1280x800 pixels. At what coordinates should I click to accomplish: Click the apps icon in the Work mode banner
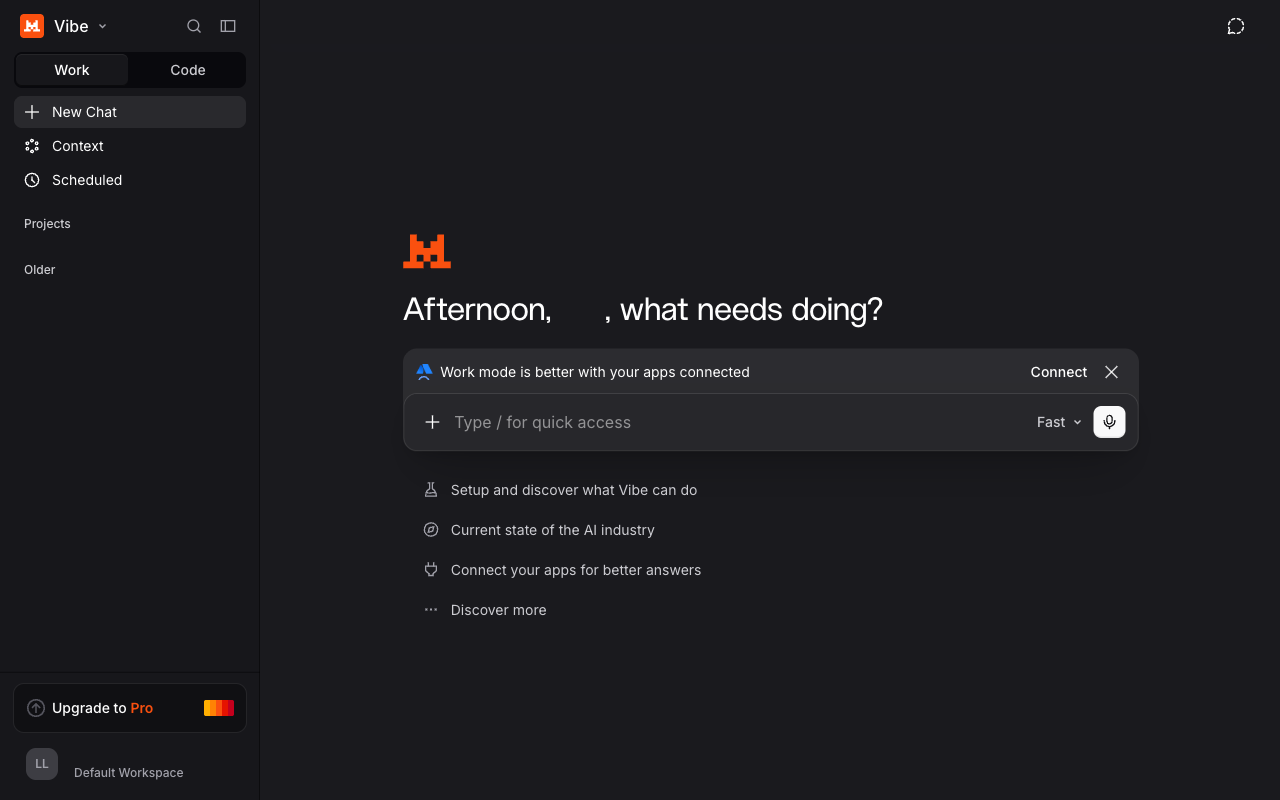tap(424, 372)
